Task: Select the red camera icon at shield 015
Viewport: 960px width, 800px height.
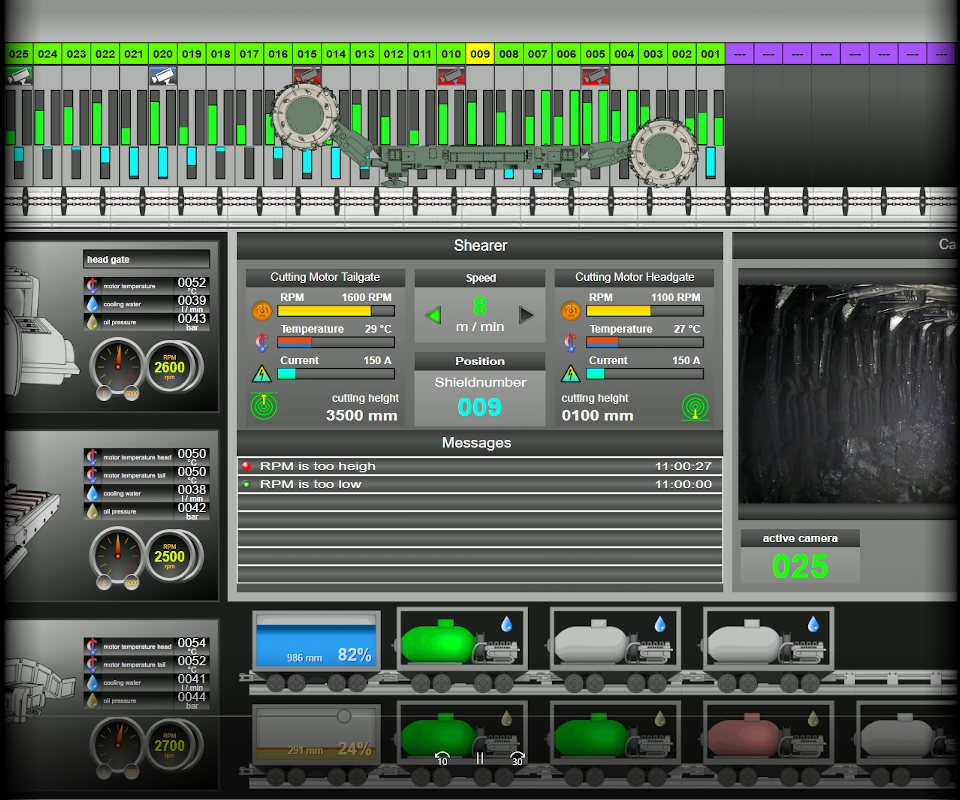Action: pos(307,75)
